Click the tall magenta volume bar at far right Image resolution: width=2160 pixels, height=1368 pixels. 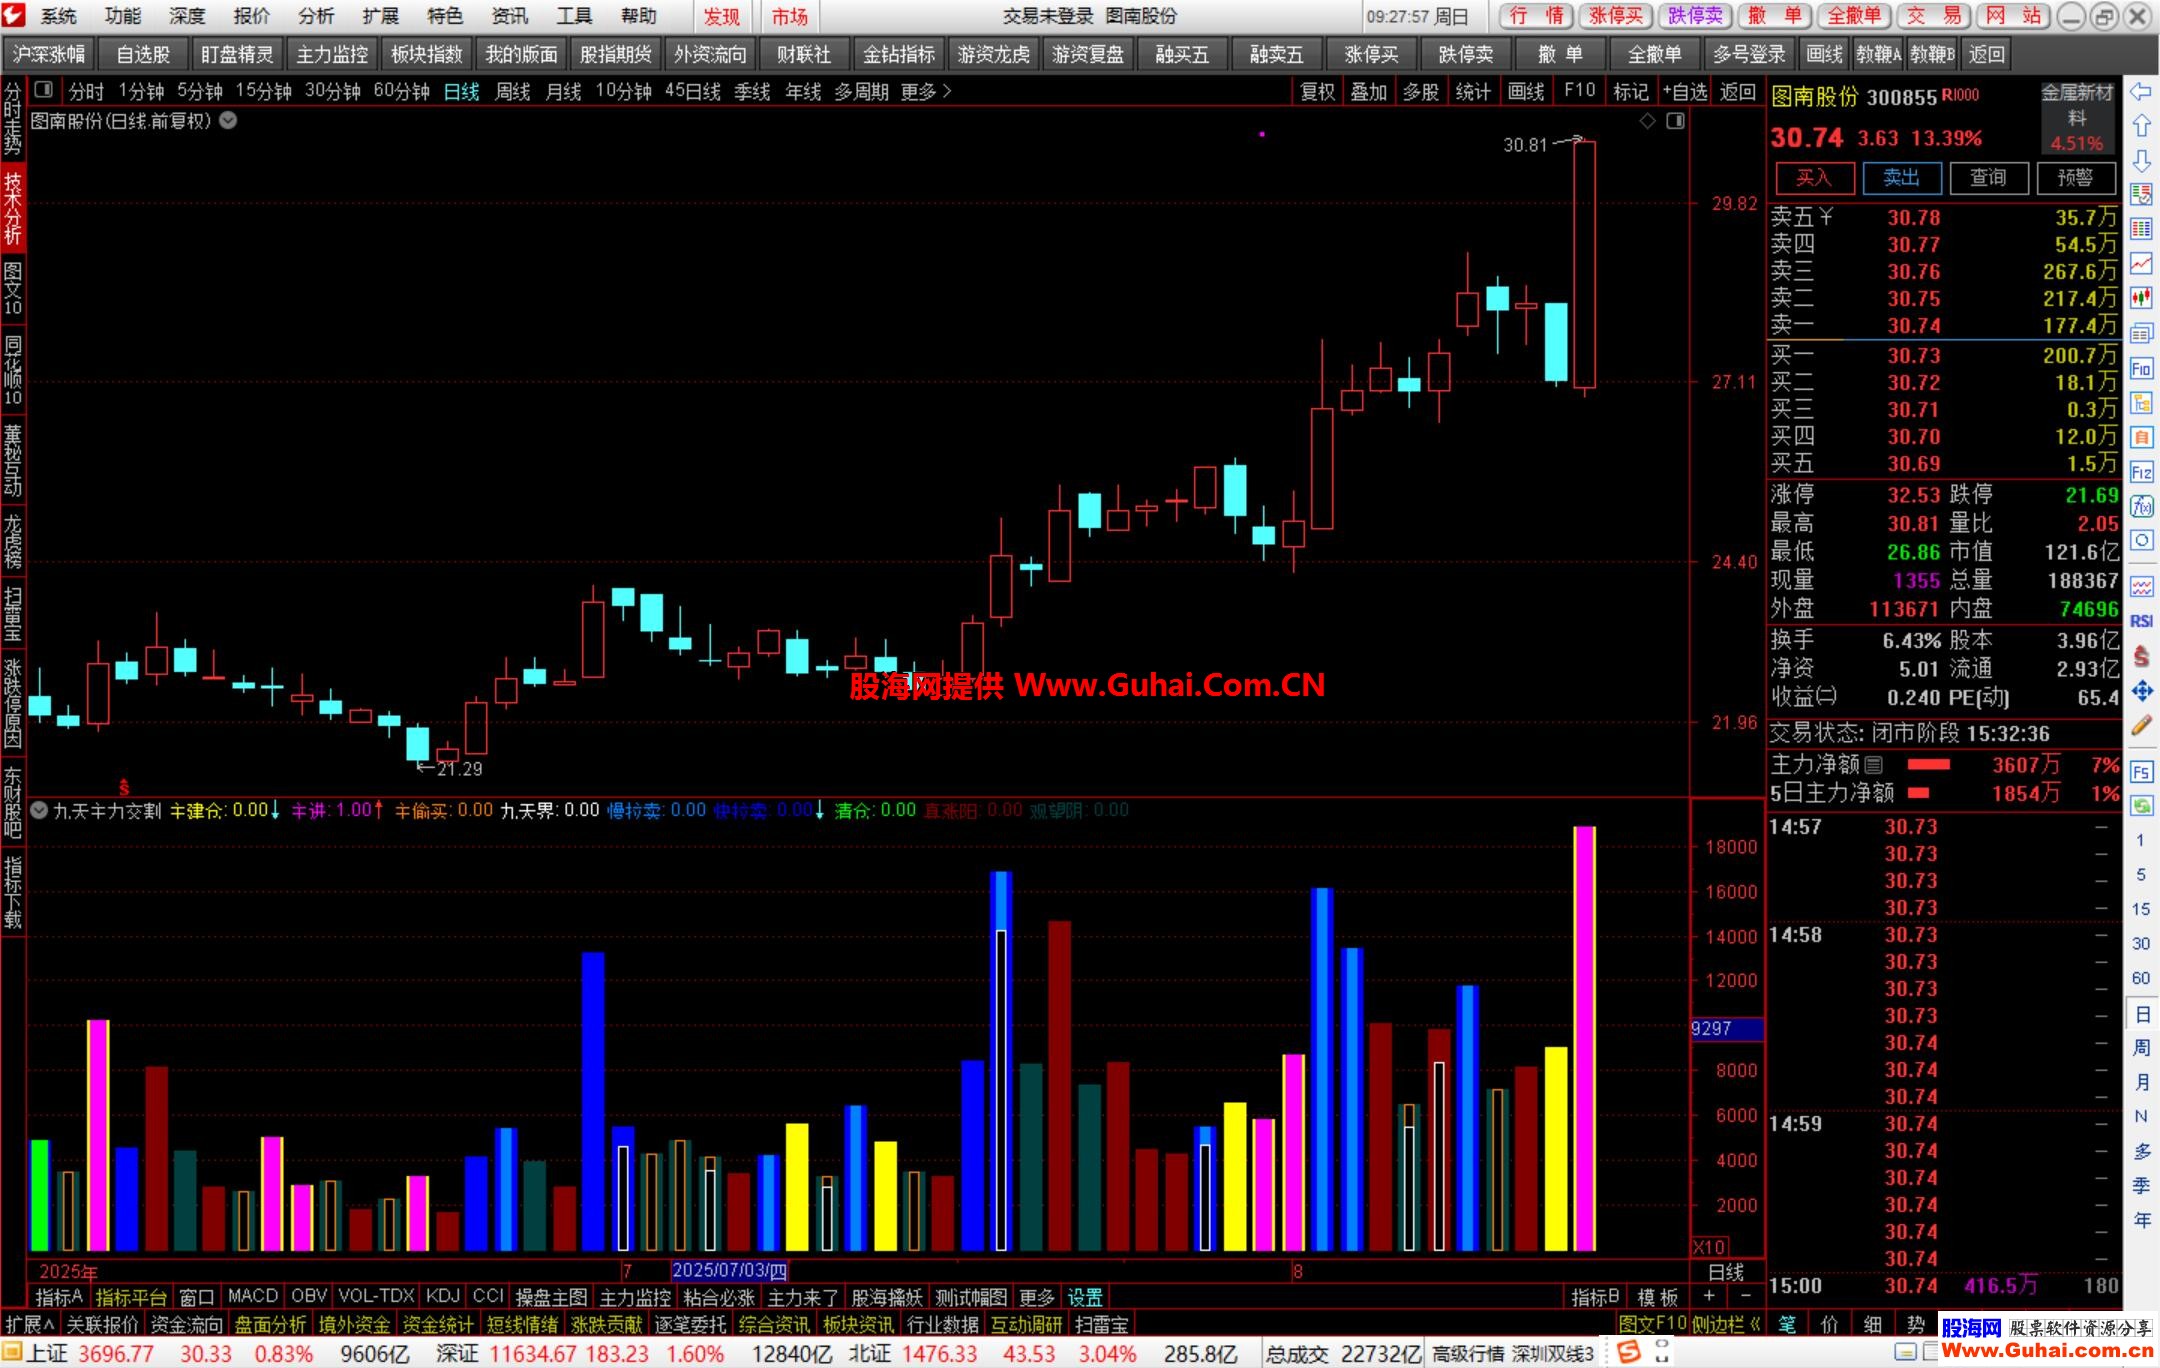coord(1584,1038)
